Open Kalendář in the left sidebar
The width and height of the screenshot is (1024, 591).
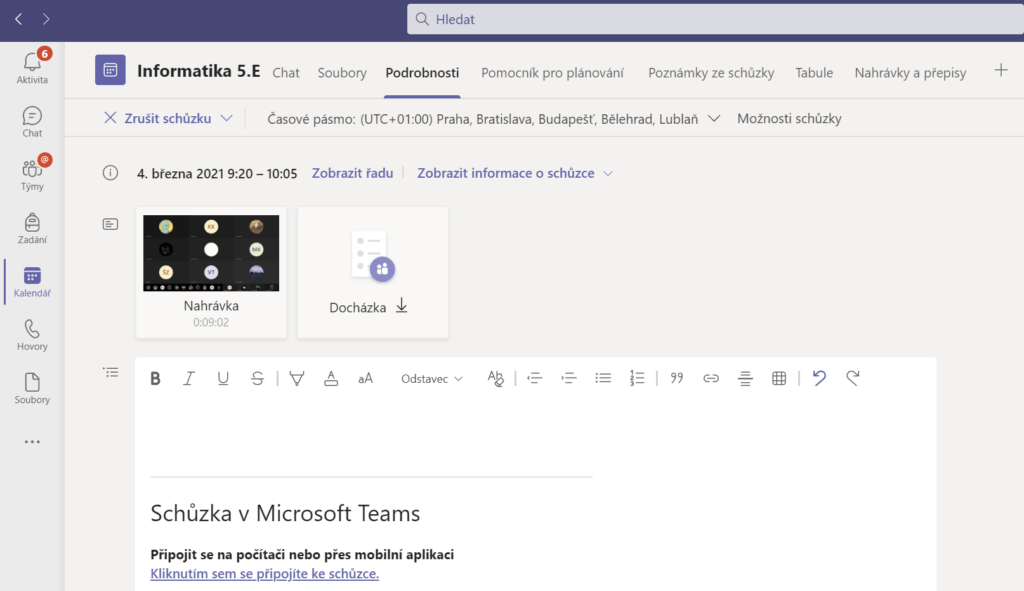[x=32, y=282]
